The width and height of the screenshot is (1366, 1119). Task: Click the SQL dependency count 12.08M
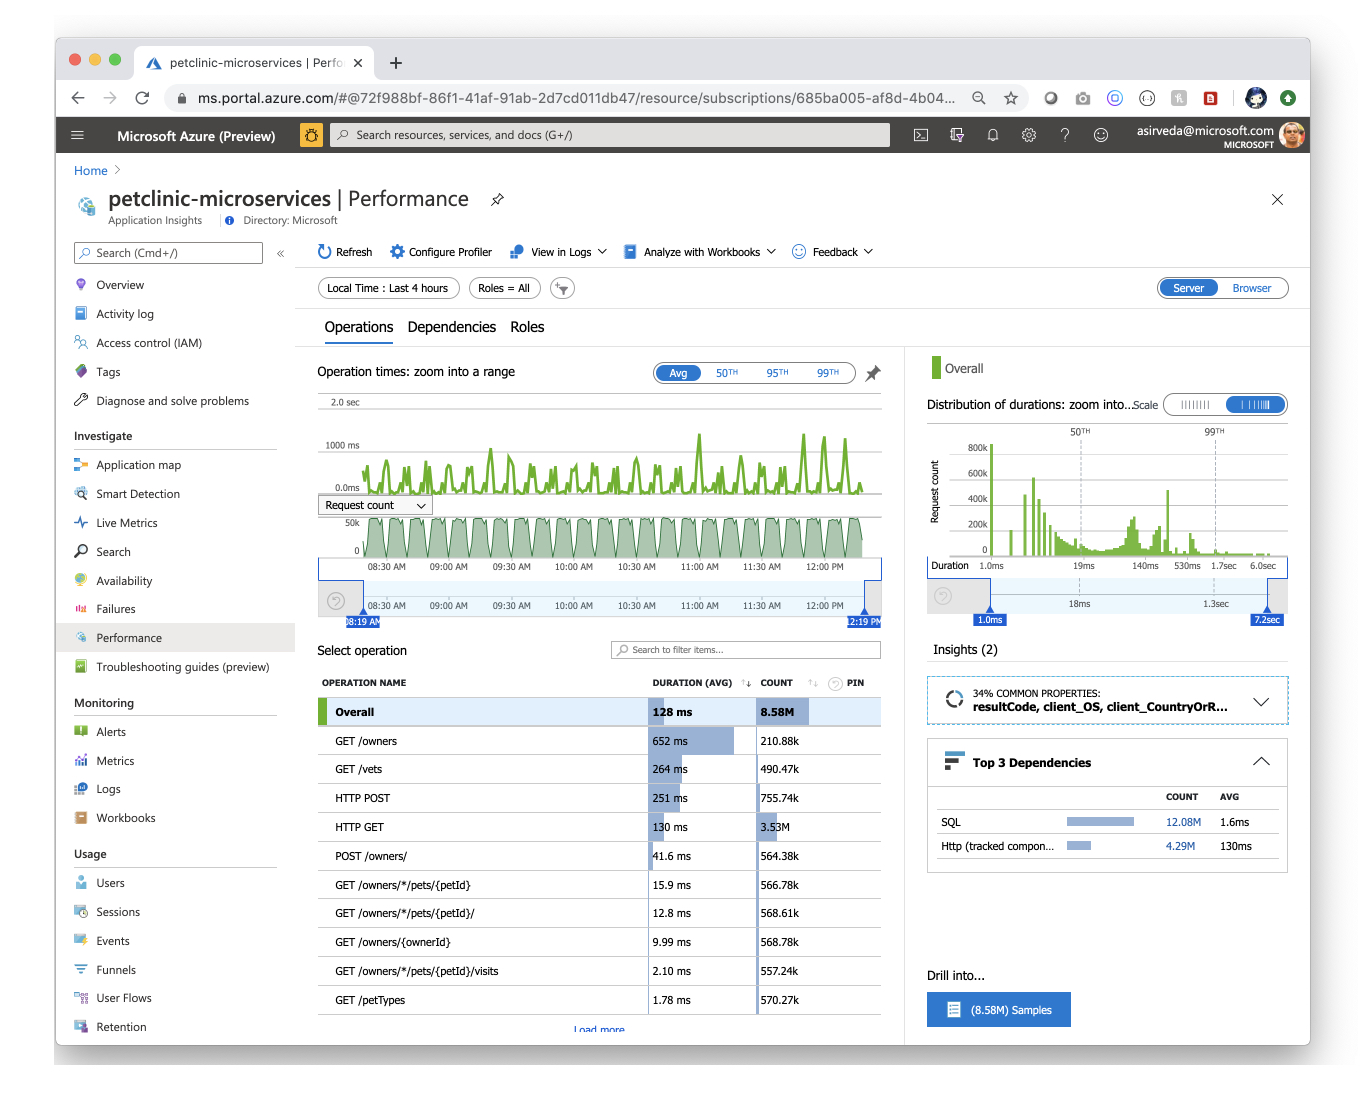pyautogui.click(x=1183, y=822)
